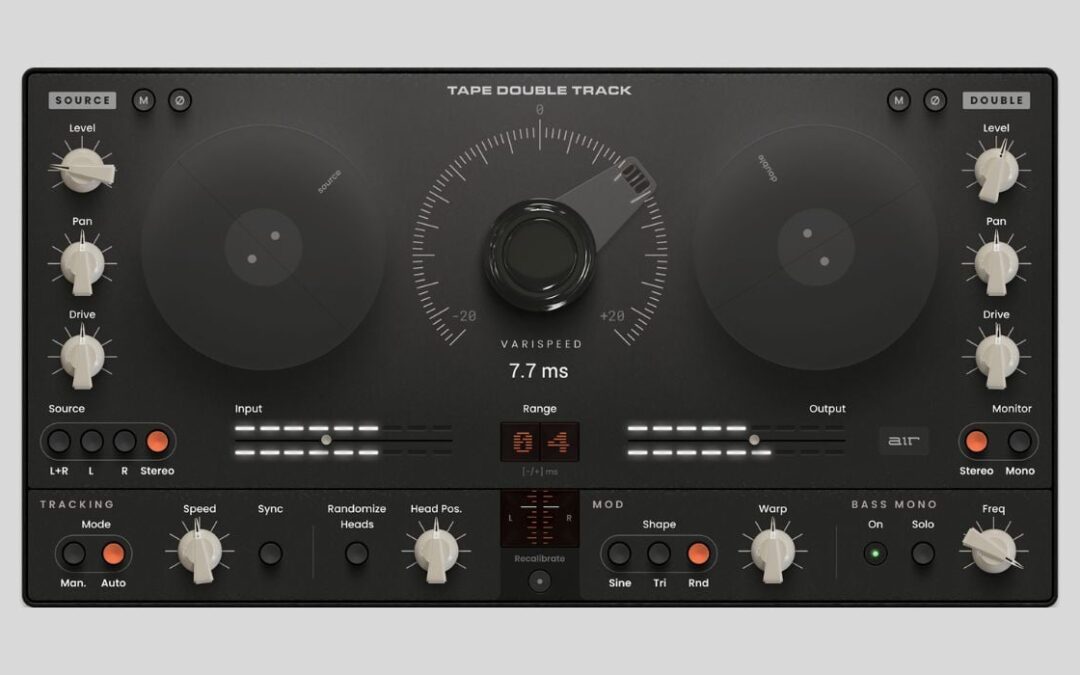Solo the Bass Mono band
The height and width of the screenshot is (675, 1080).
922,551
